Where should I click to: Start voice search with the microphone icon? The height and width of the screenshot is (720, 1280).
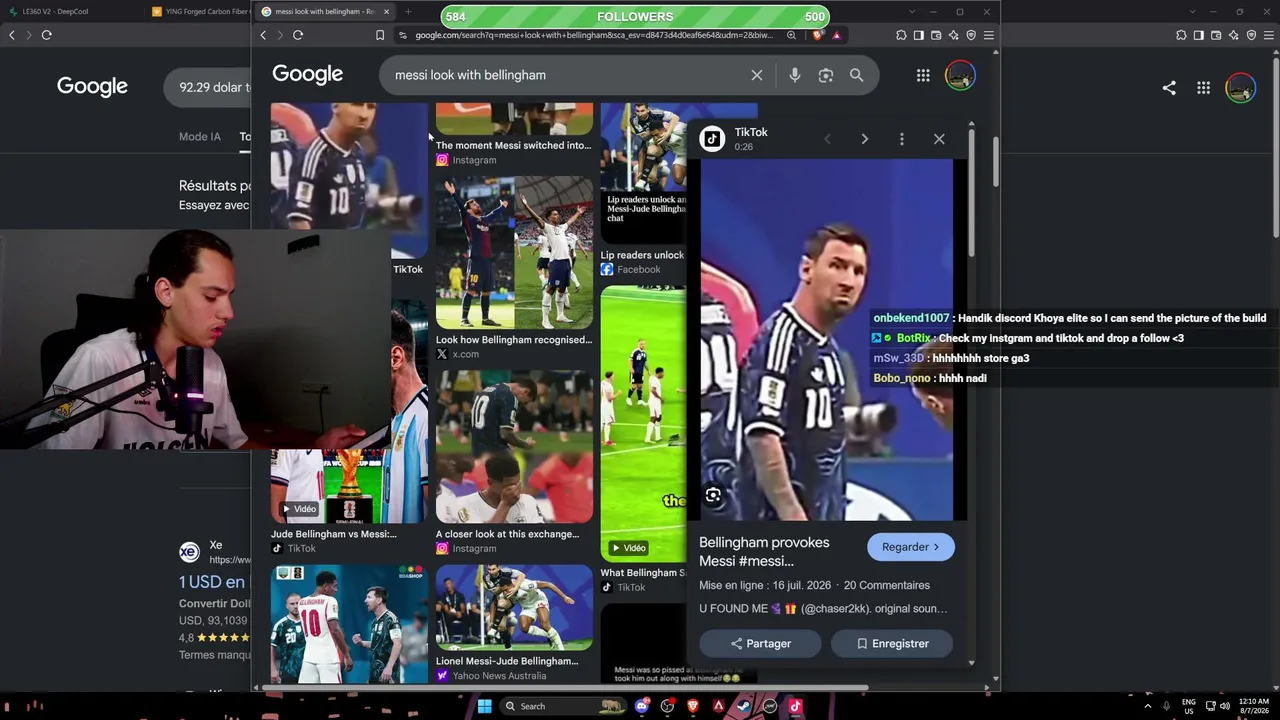tap(794, 75)
